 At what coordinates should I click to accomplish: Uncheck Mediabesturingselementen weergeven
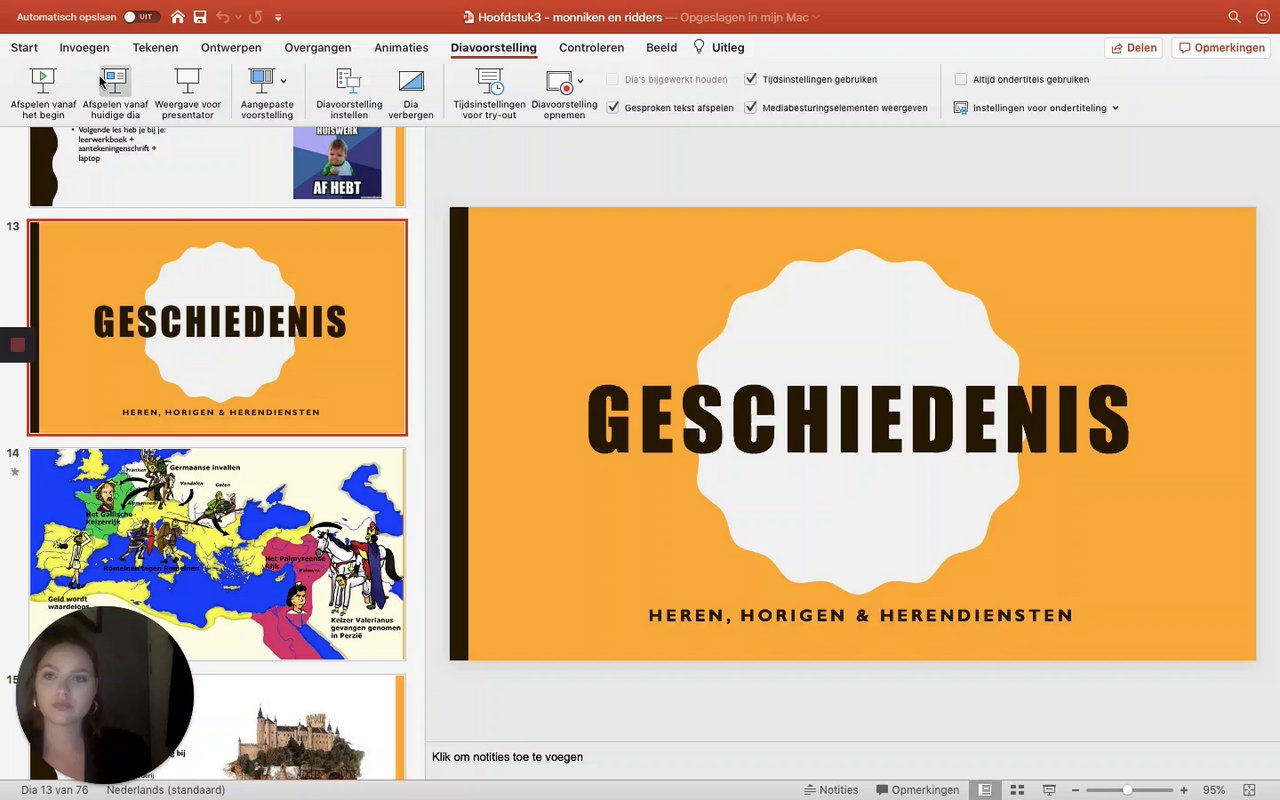pos(751,107)
